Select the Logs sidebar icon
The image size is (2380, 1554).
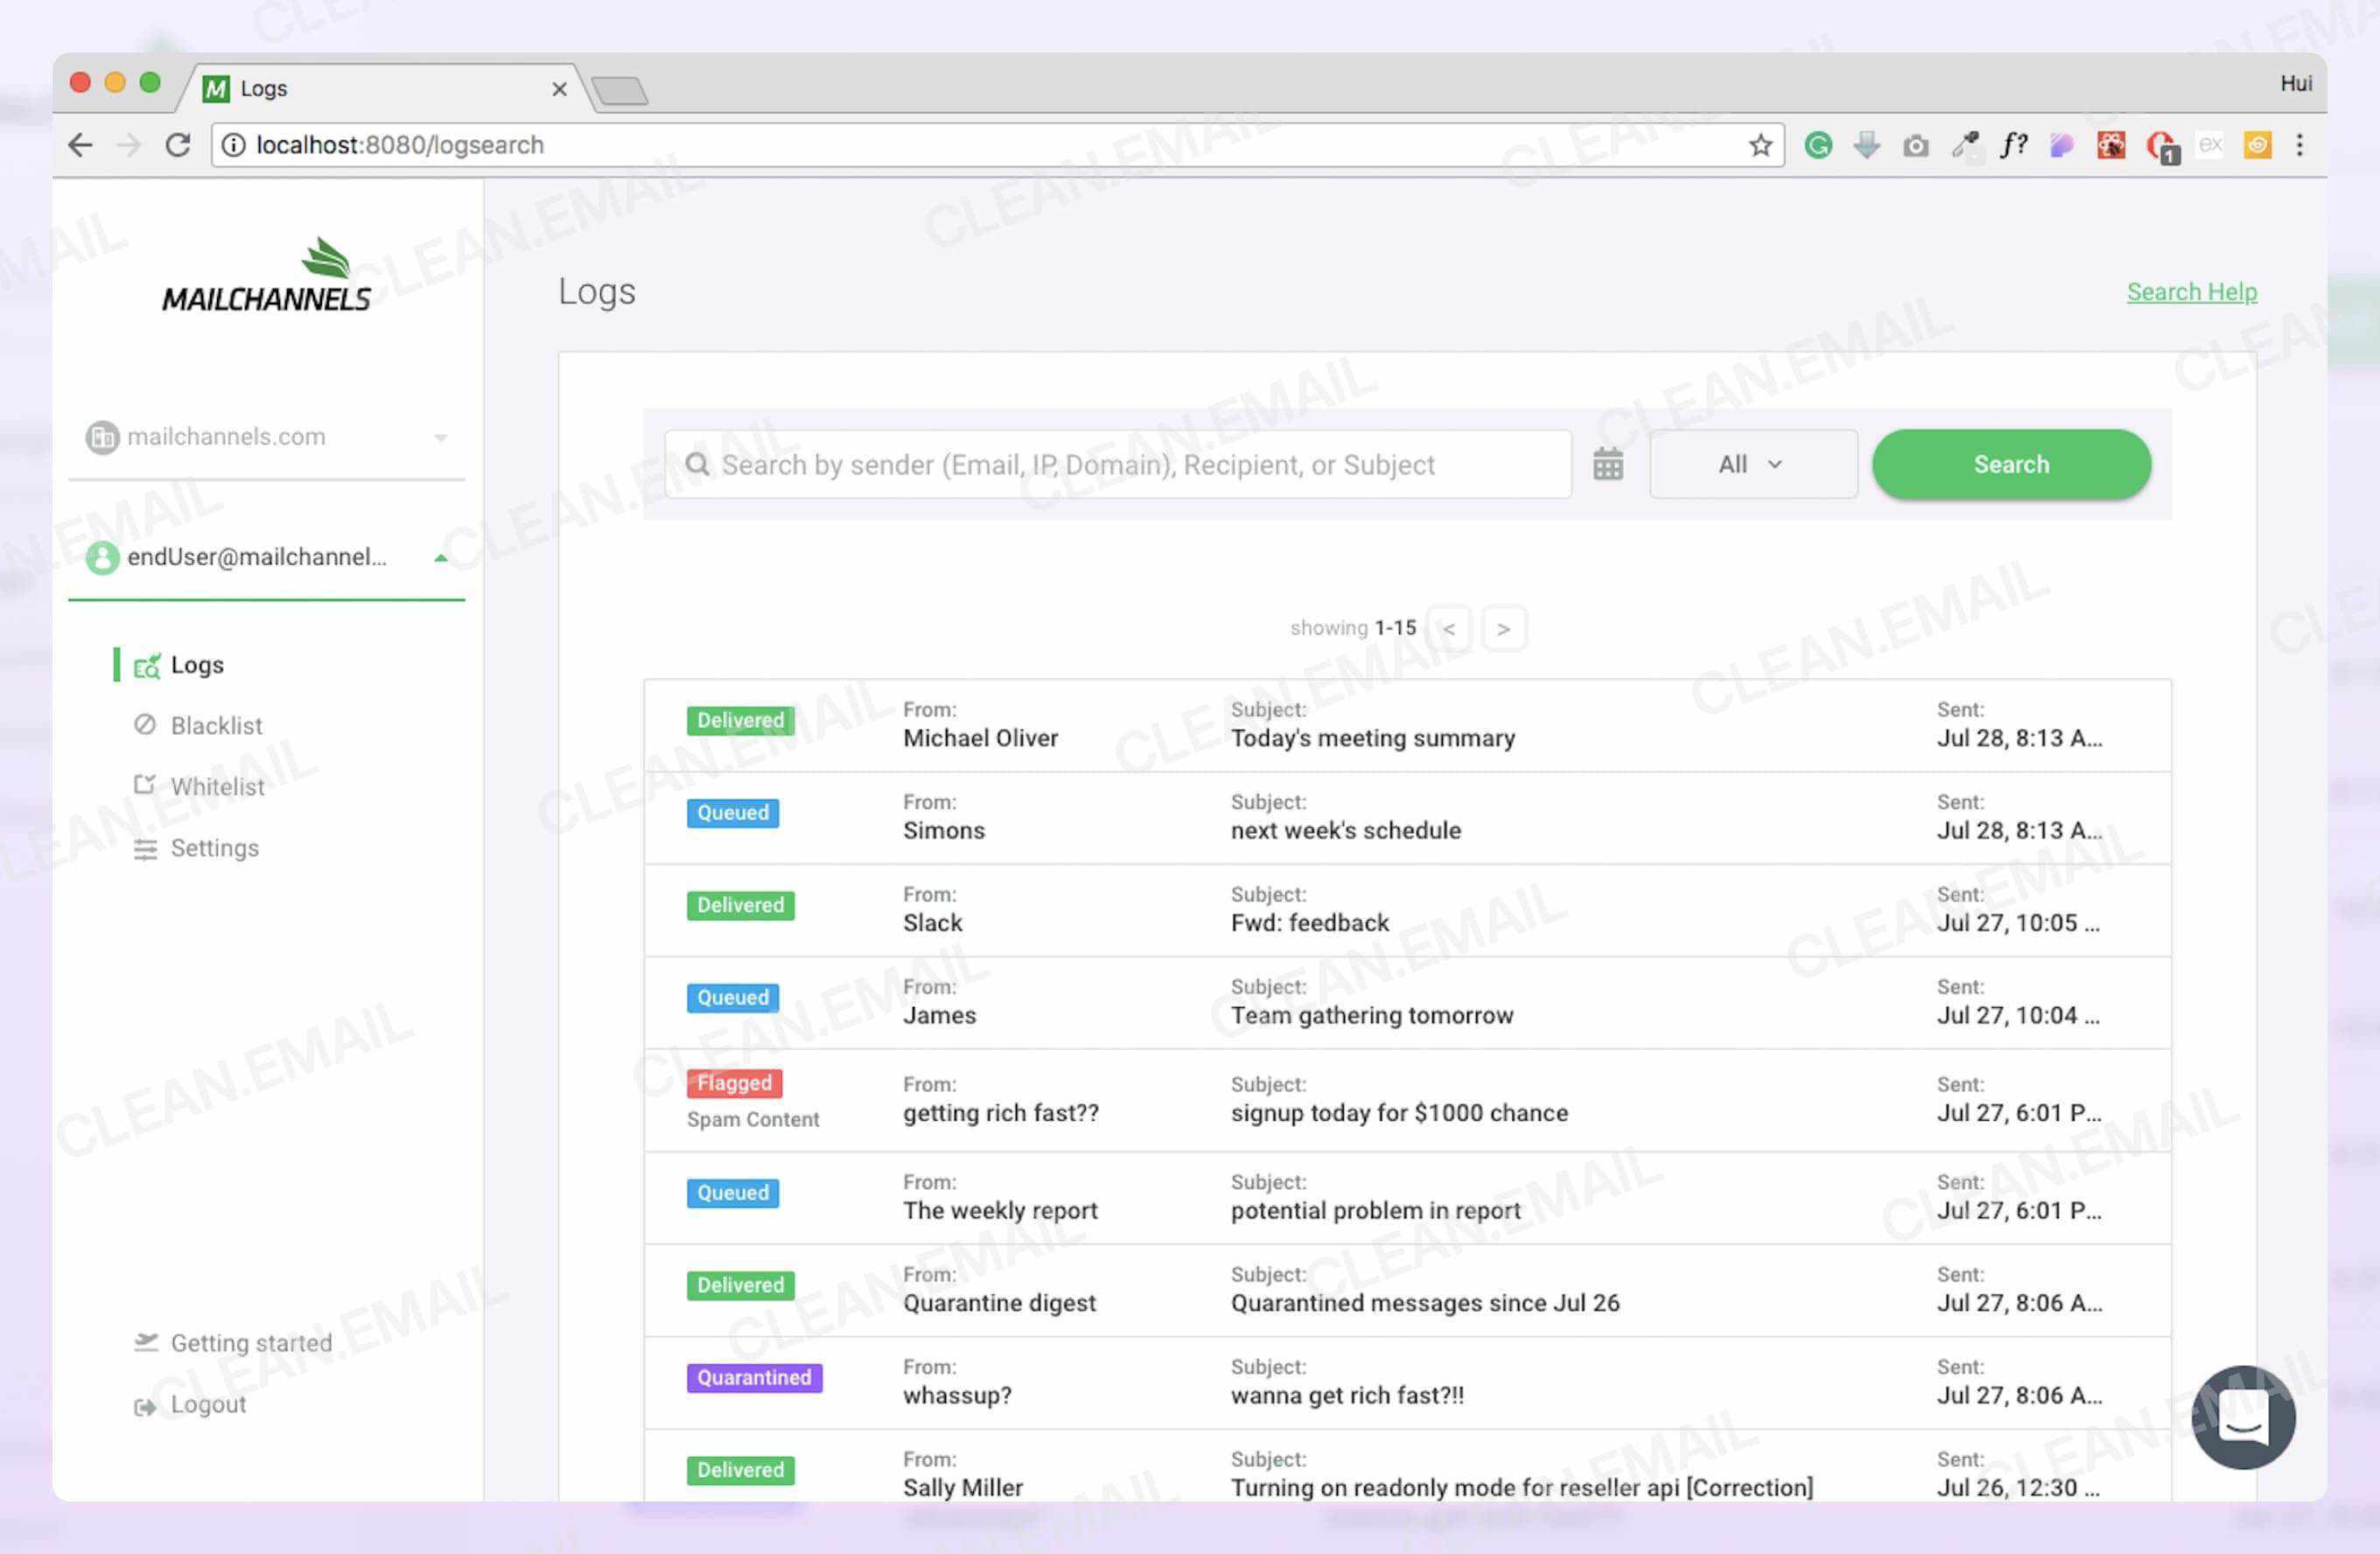(x=146, y=664)
